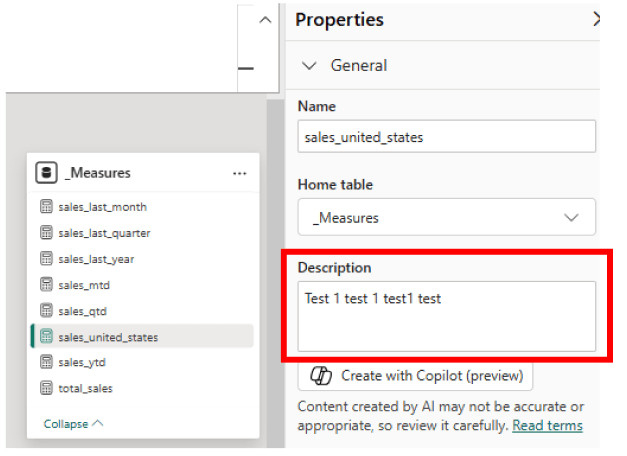The width and height of the screenshot is (627, 456).
Task: Click inside the Description text box
Action: coord(446,315)
